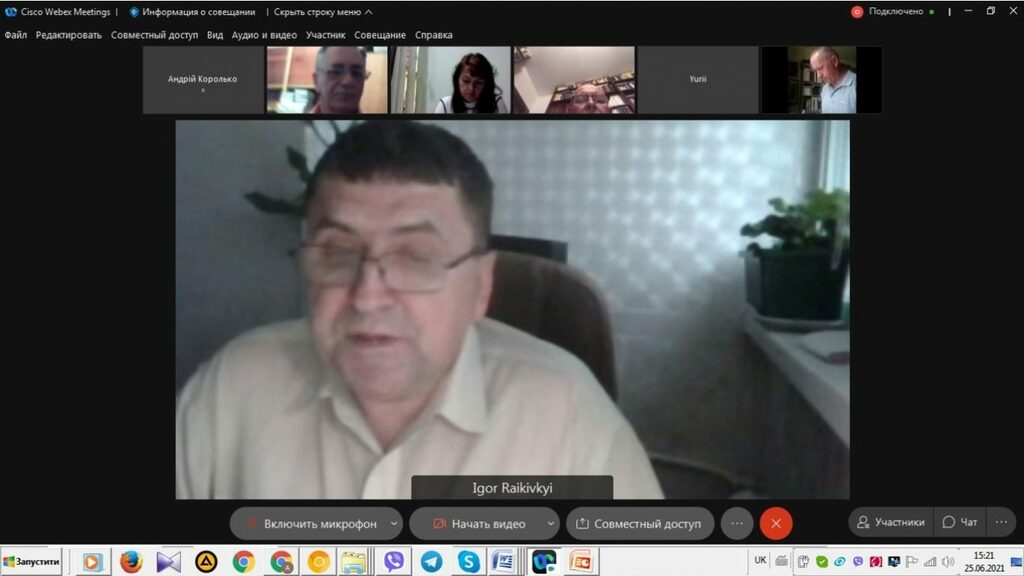
Task: Open Telegram from the taskbar
Action: click(x=431, y=562)
